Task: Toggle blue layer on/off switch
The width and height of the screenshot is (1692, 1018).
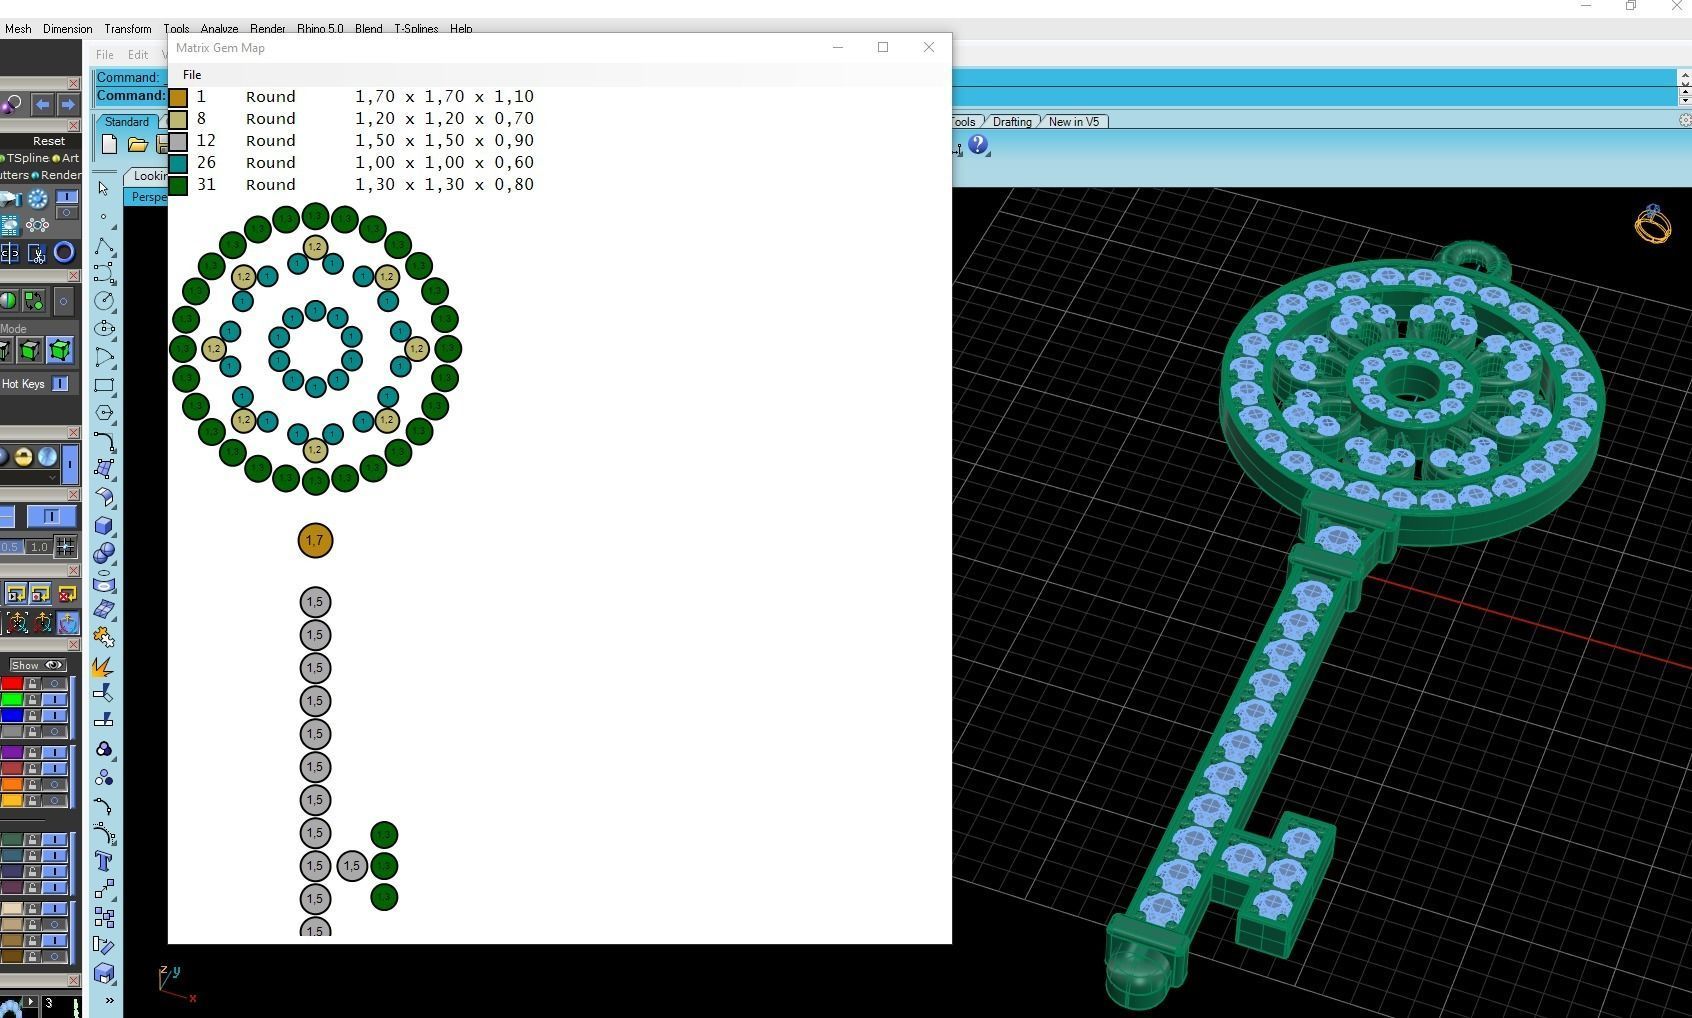Action: 54,716
